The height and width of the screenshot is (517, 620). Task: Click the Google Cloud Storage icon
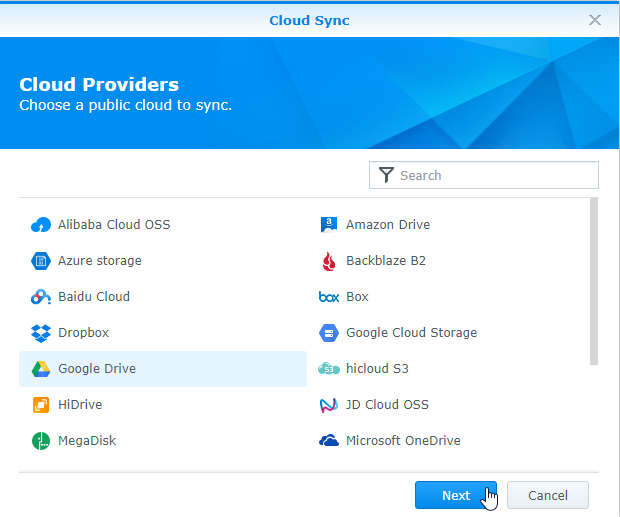coord(329,333)
